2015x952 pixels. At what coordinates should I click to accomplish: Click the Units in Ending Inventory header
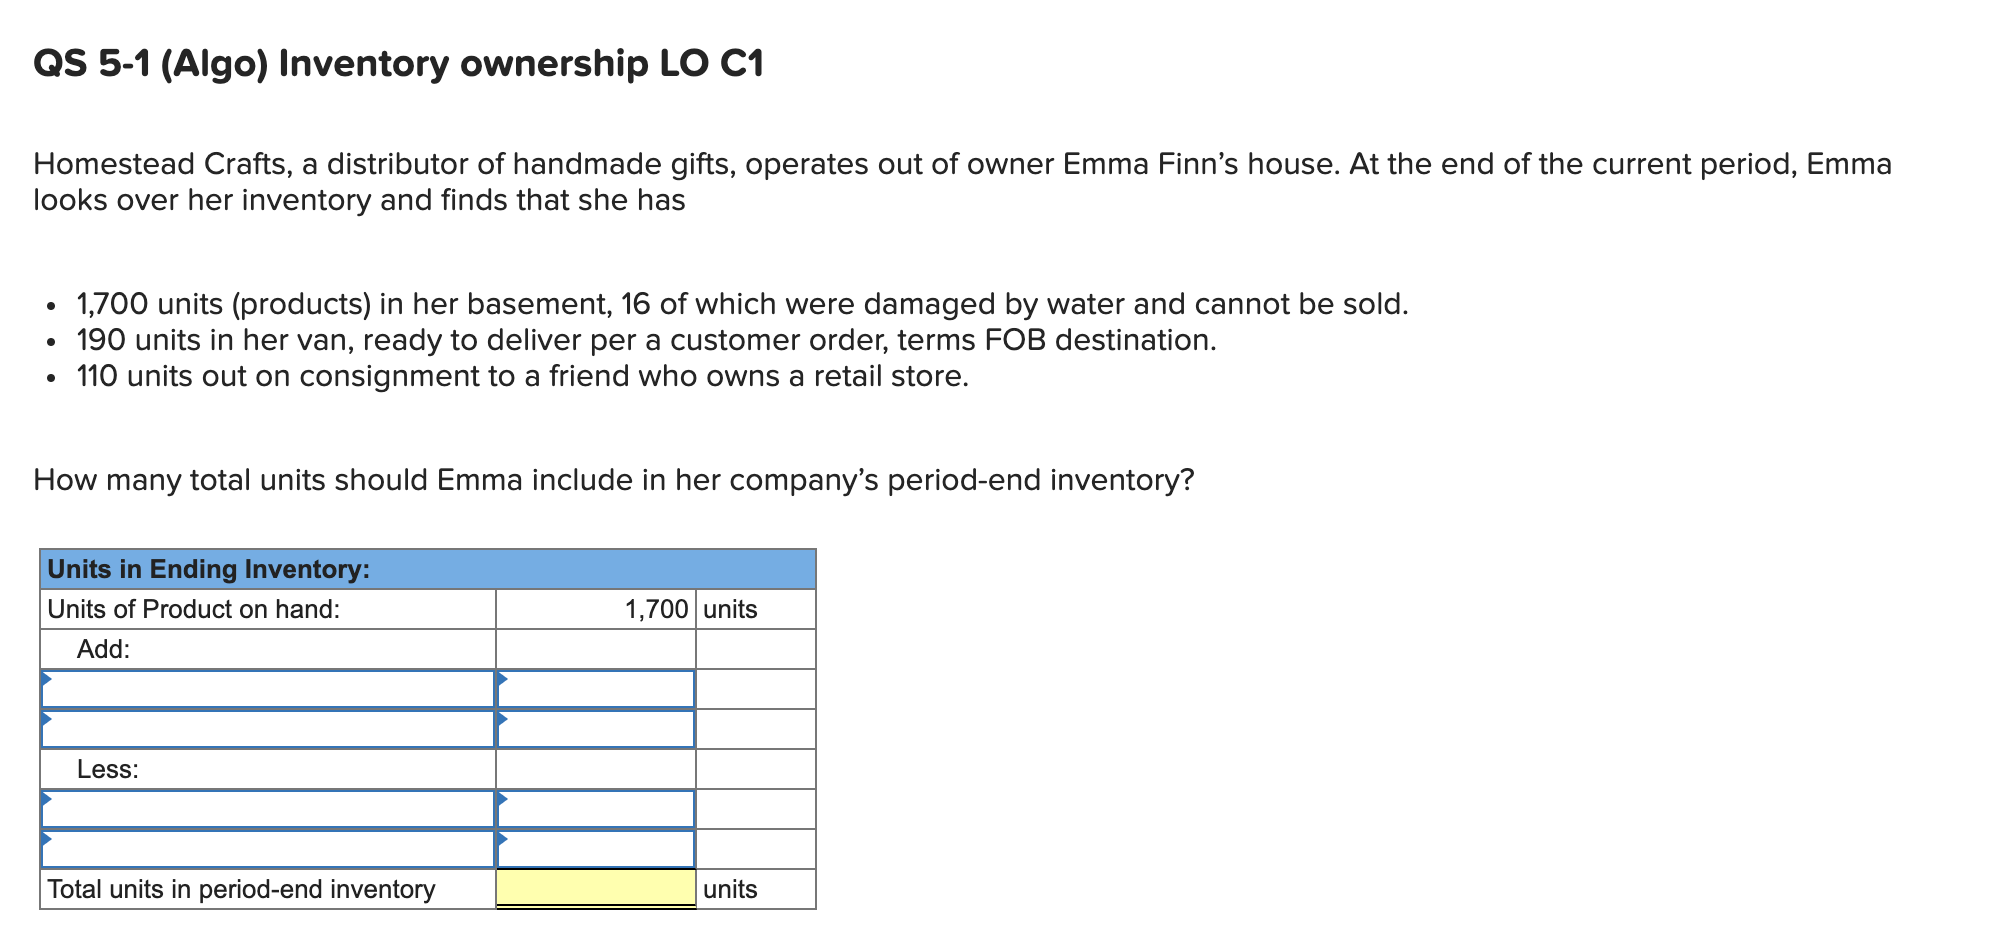point(210,569)
